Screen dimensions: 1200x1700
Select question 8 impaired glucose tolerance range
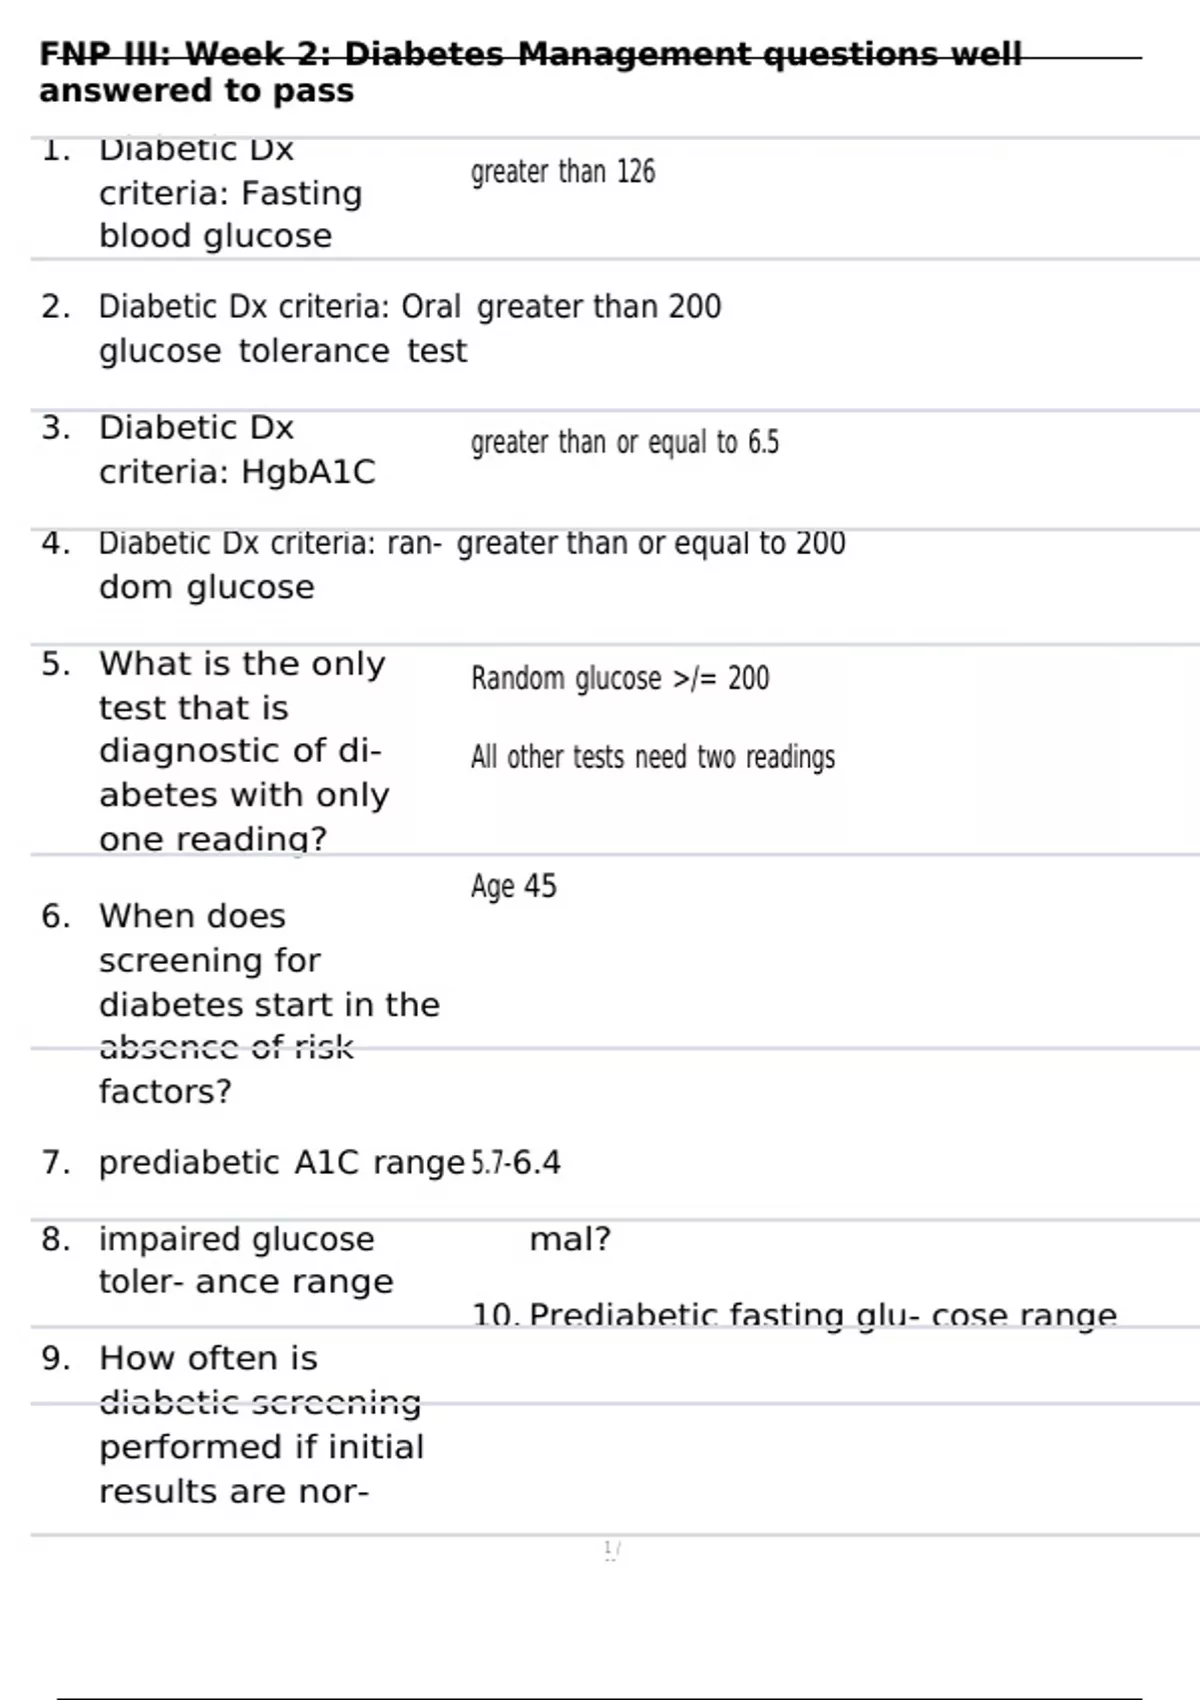click(x=246, y=1260)
